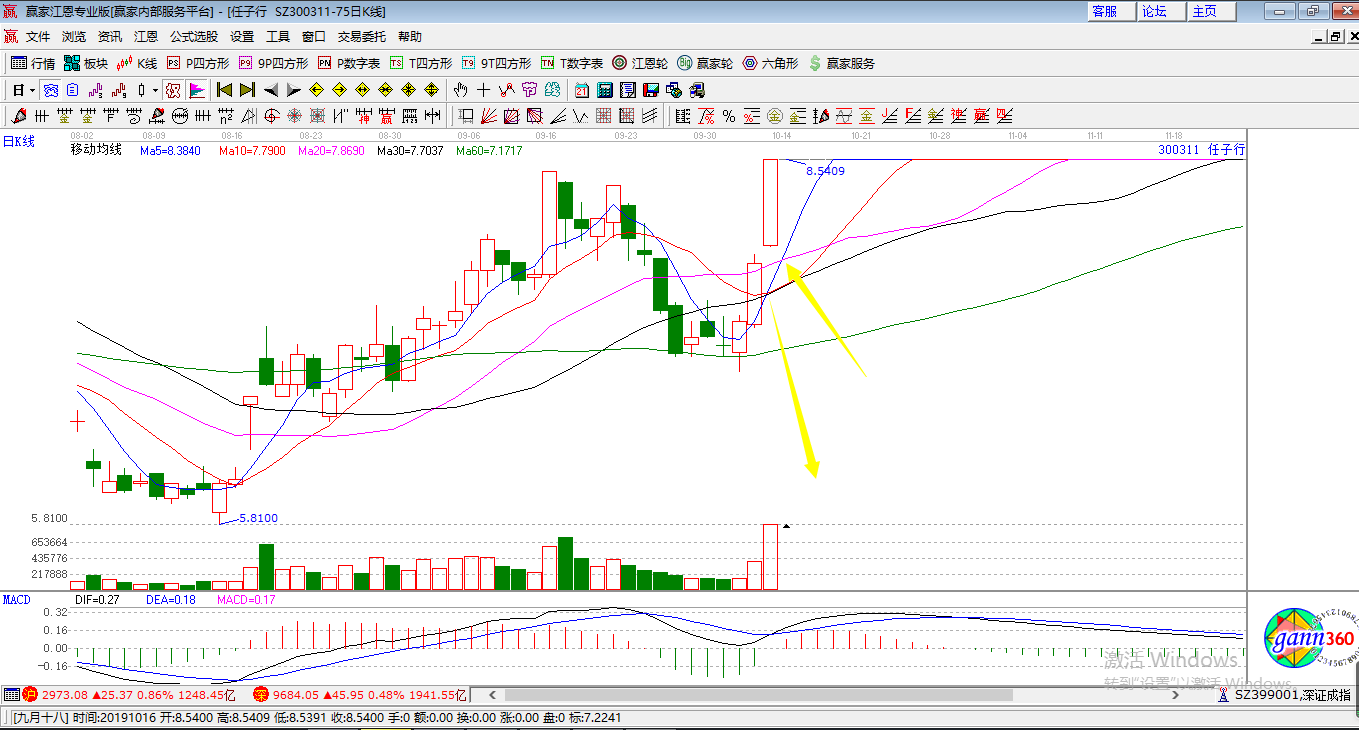Select the n² drawing tool icon
The image size is (1359, 730).
tap(225, 116)
